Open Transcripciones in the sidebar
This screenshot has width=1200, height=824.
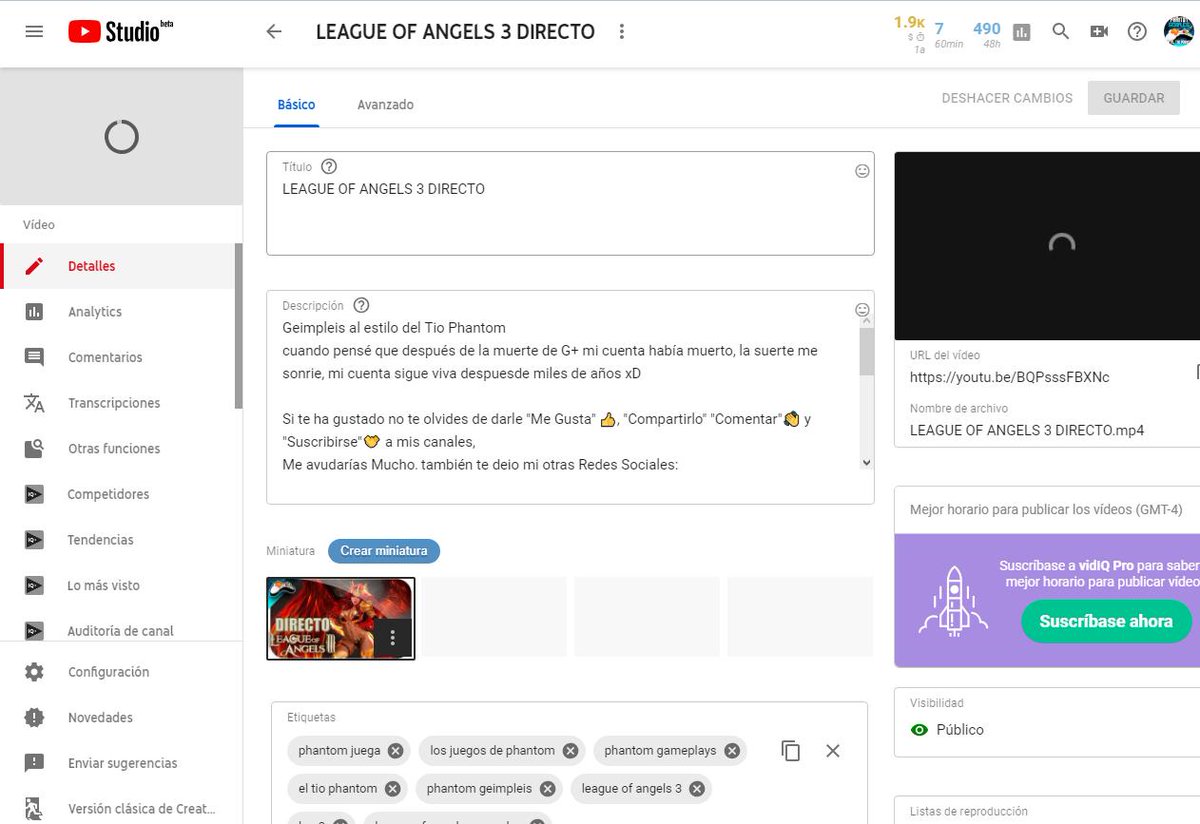[x=118, y=403]
